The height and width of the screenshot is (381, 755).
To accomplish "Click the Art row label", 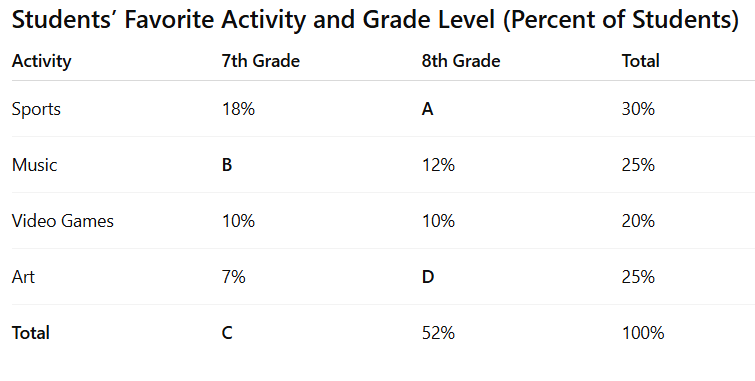I will point(23,277).
